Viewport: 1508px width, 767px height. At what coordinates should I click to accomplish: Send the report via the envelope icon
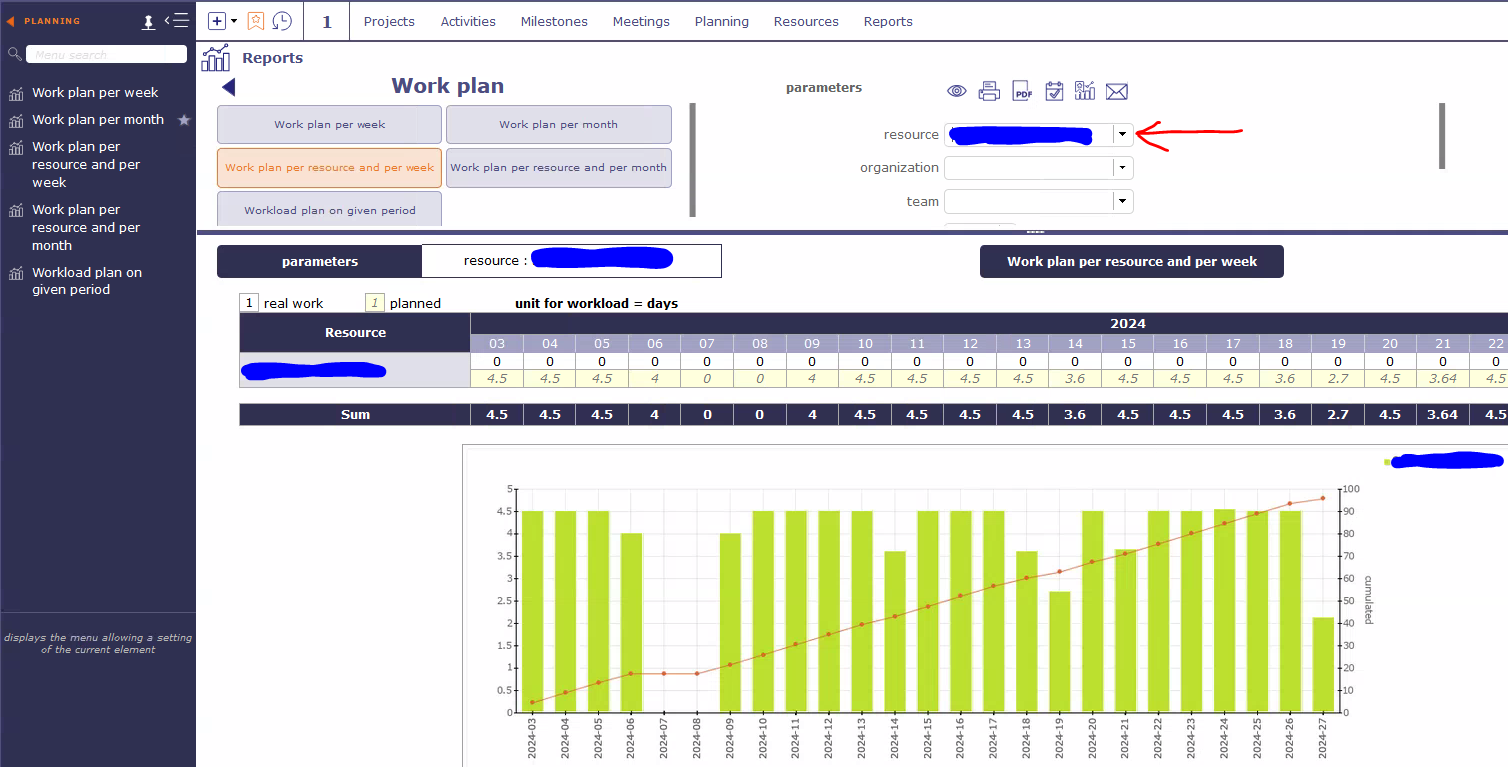[x=1117, y=92]
